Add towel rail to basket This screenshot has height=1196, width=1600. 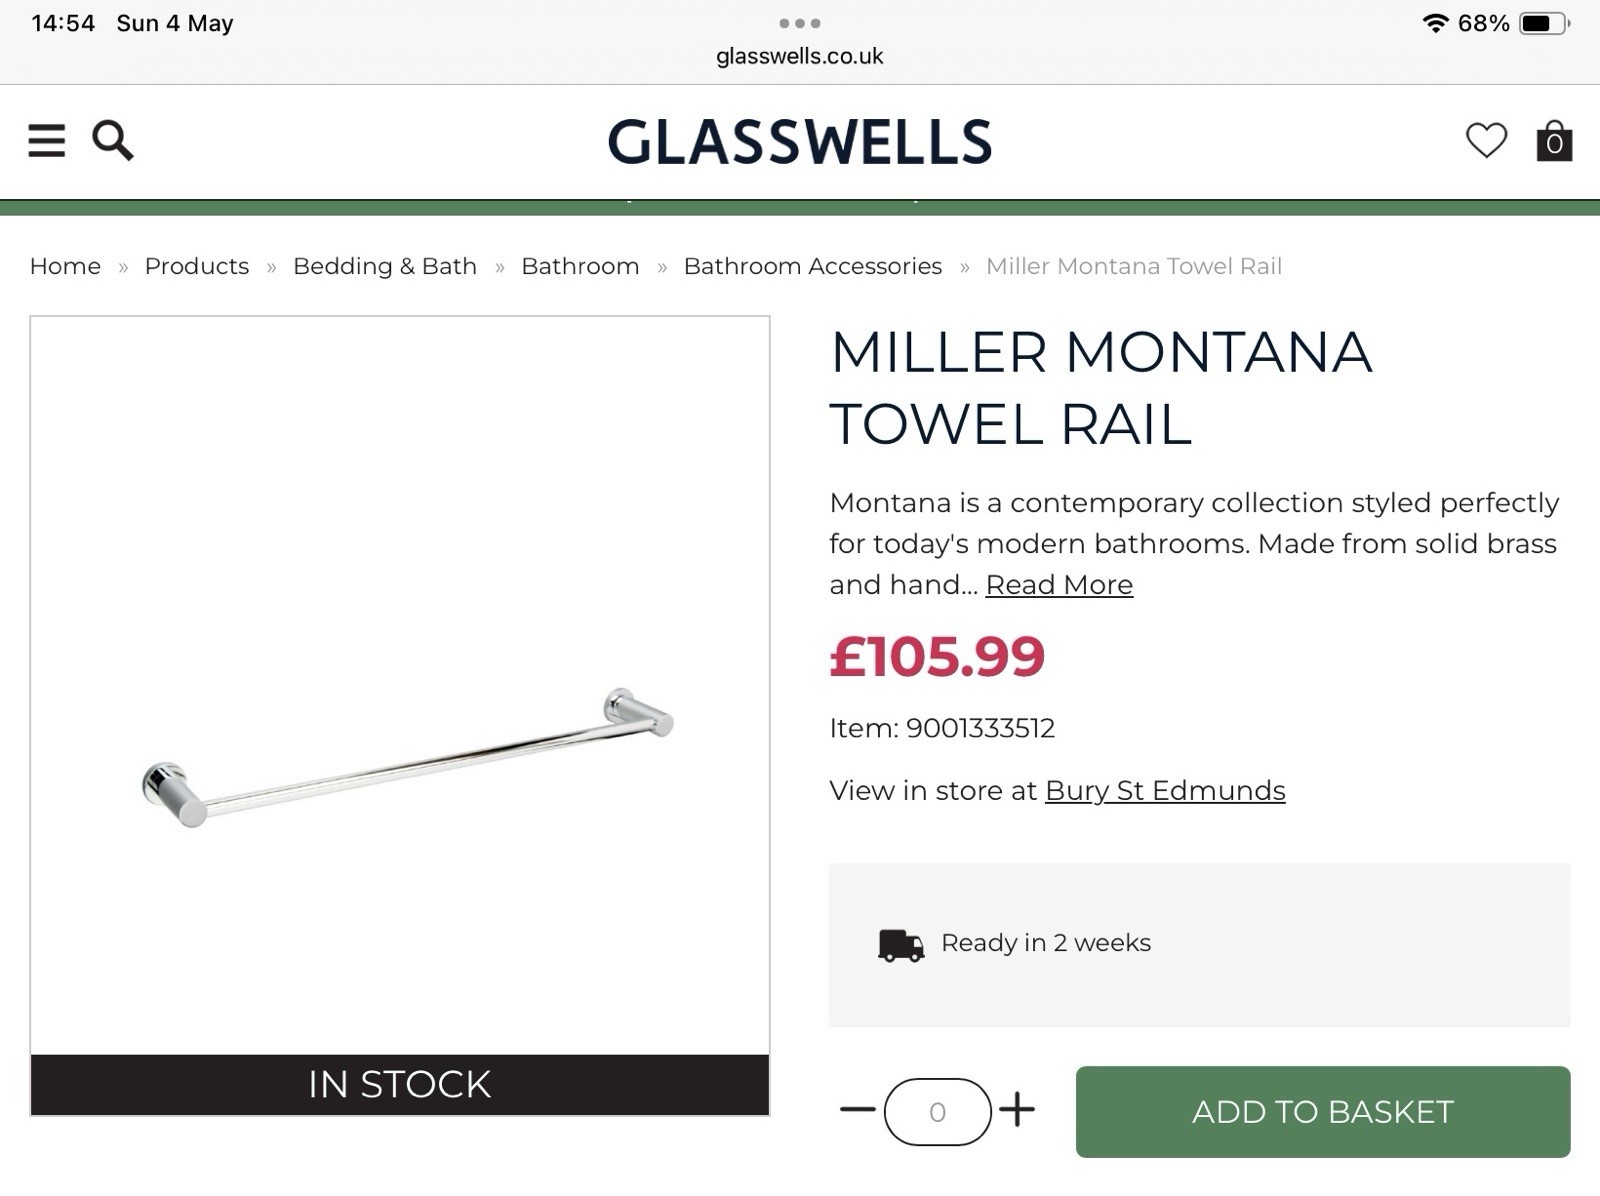click(1322, 1112)
